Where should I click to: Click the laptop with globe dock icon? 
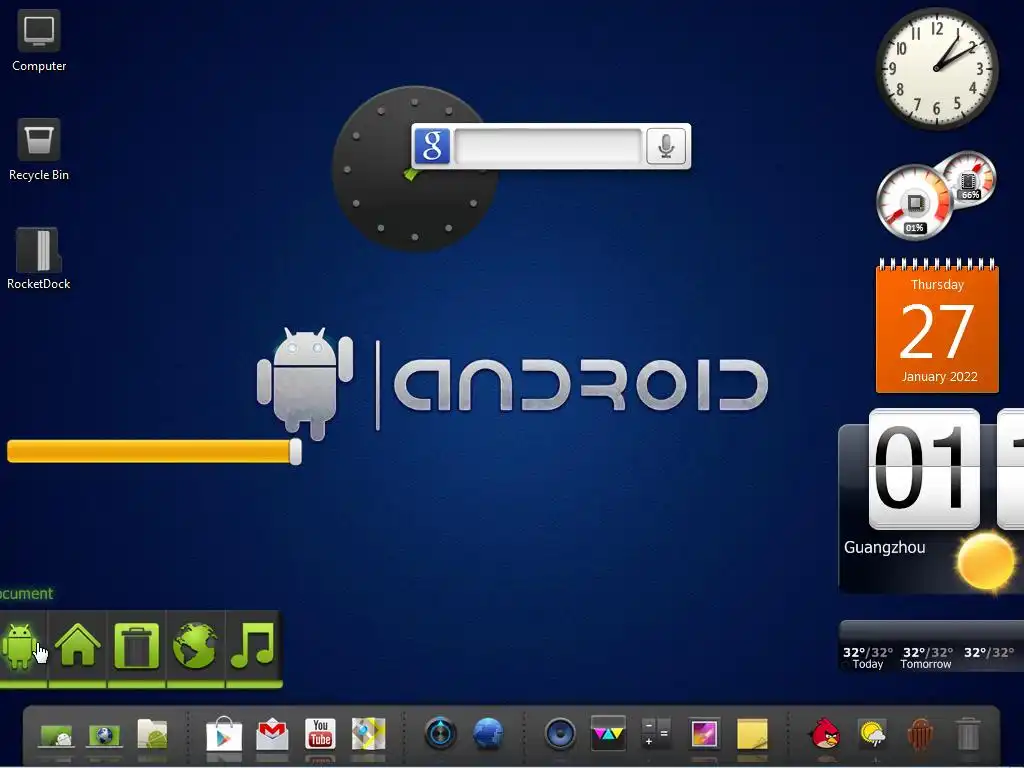[104, 735]
